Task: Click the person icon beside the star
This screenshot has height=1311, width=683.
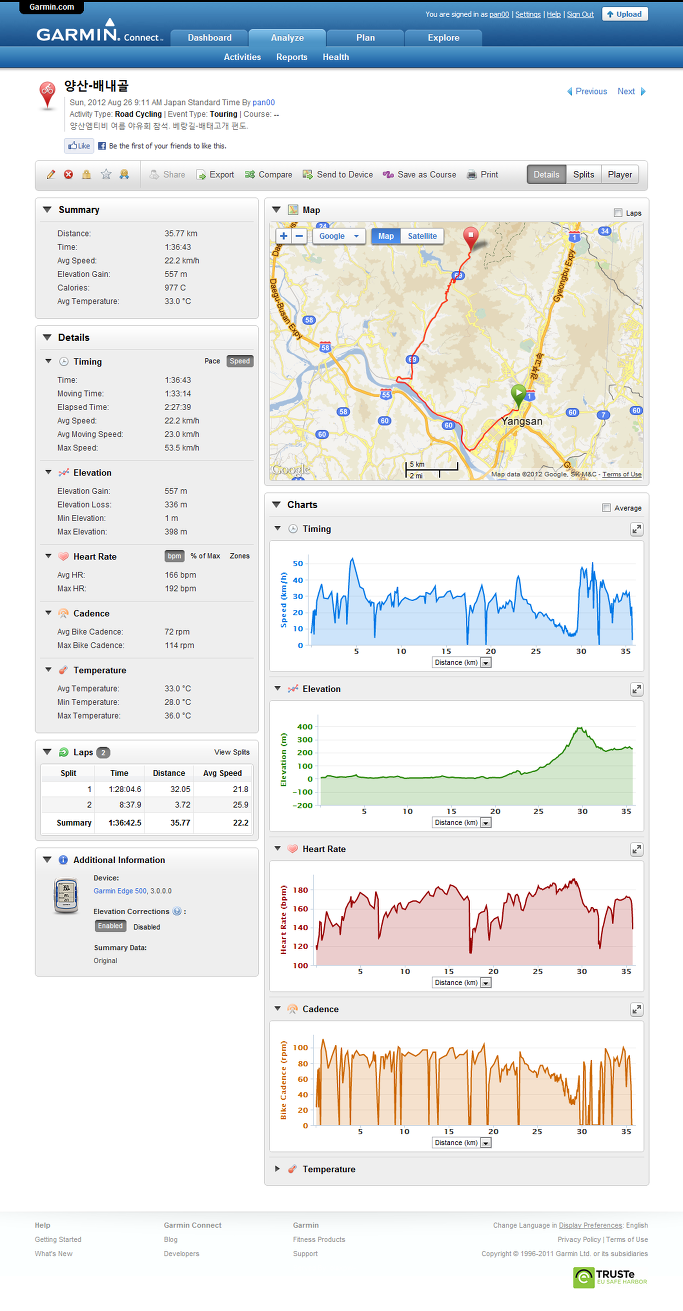Action: click(124, 174)
